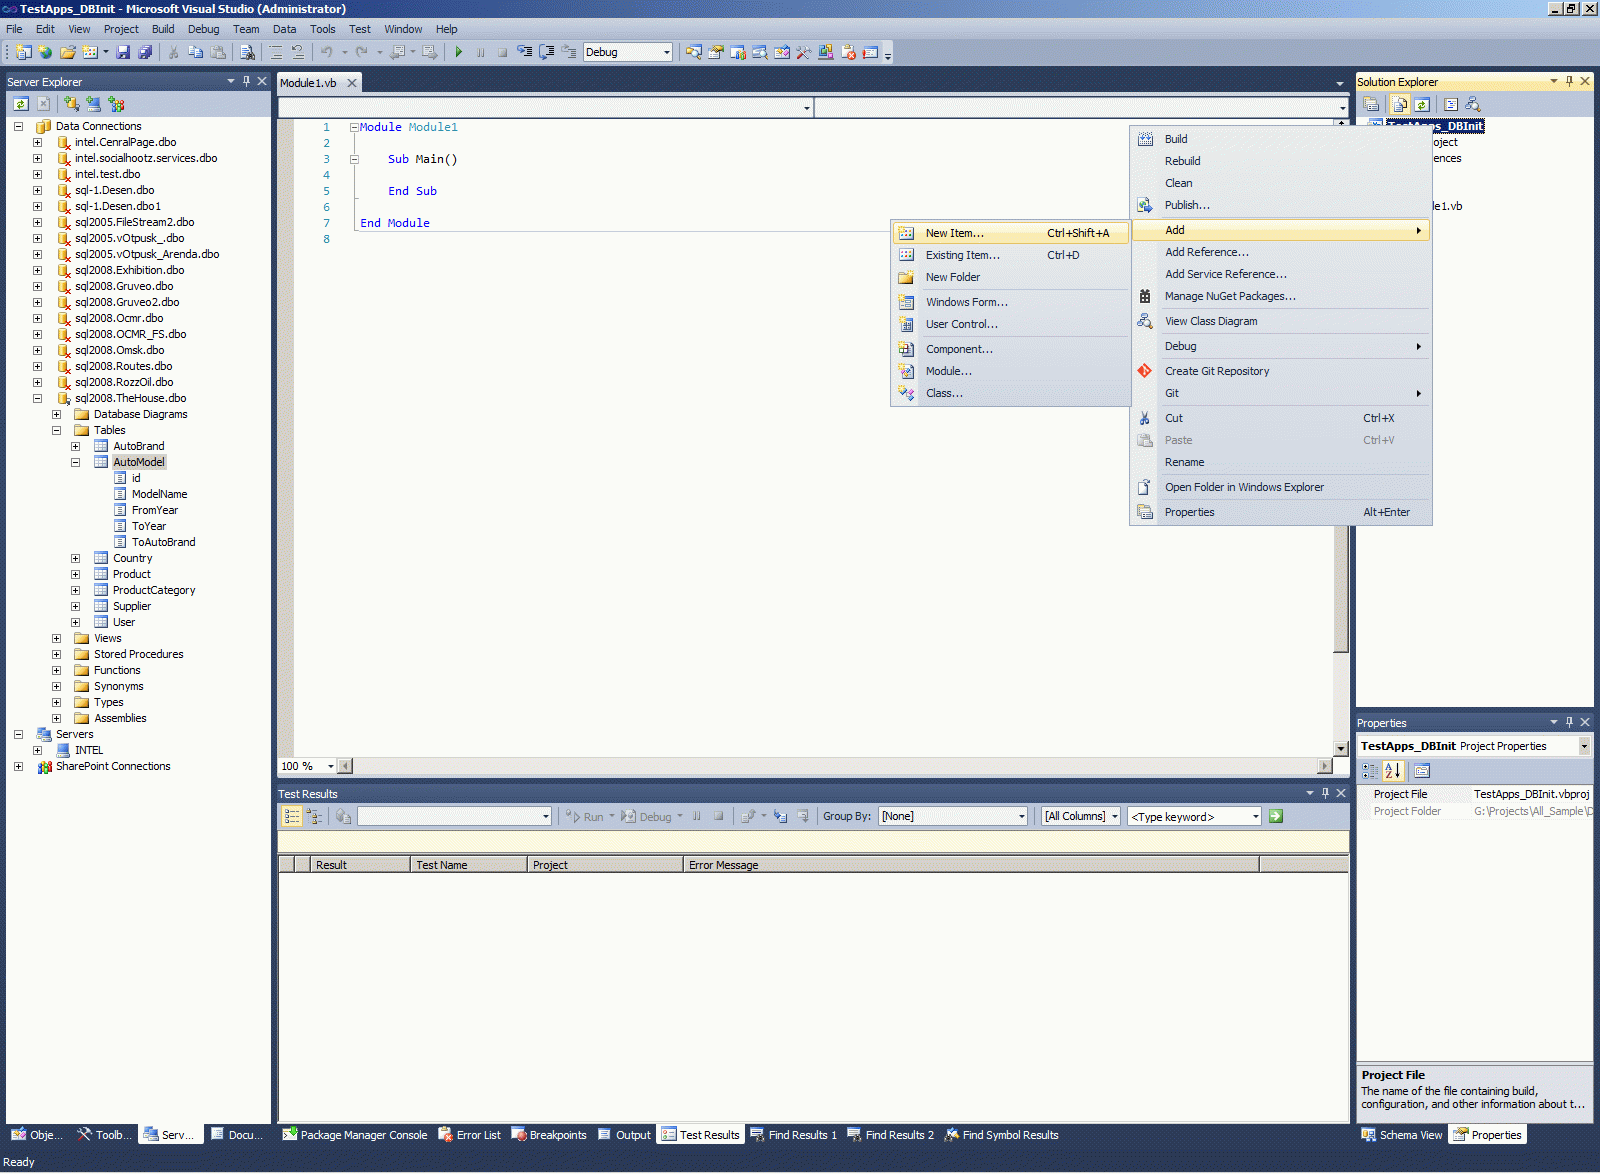The width and height of the screenshot is (1600, 1174).
Task: Click the Copy icon in main toolbar
Action: coord(196,52)
